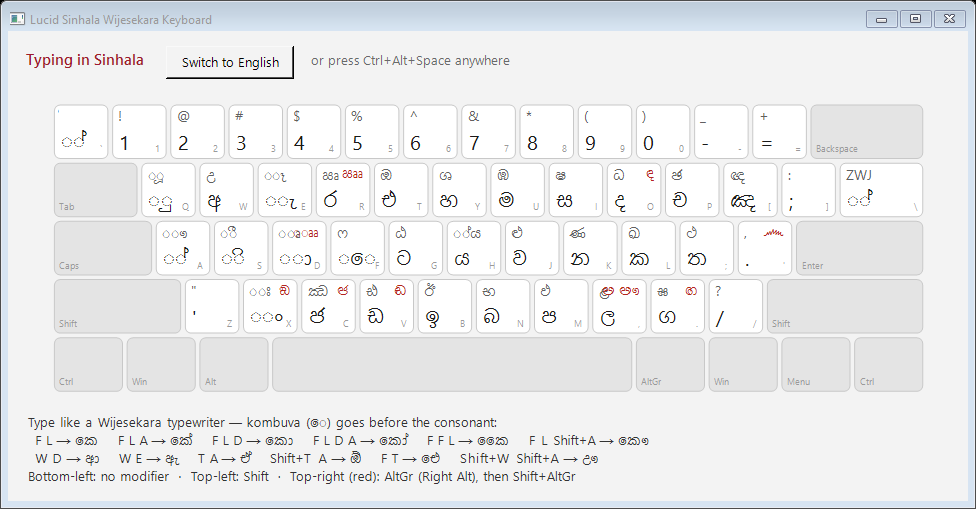Screen dimensions: 976x509
Task: Click the M key with ප
Action: pos(561,306)
